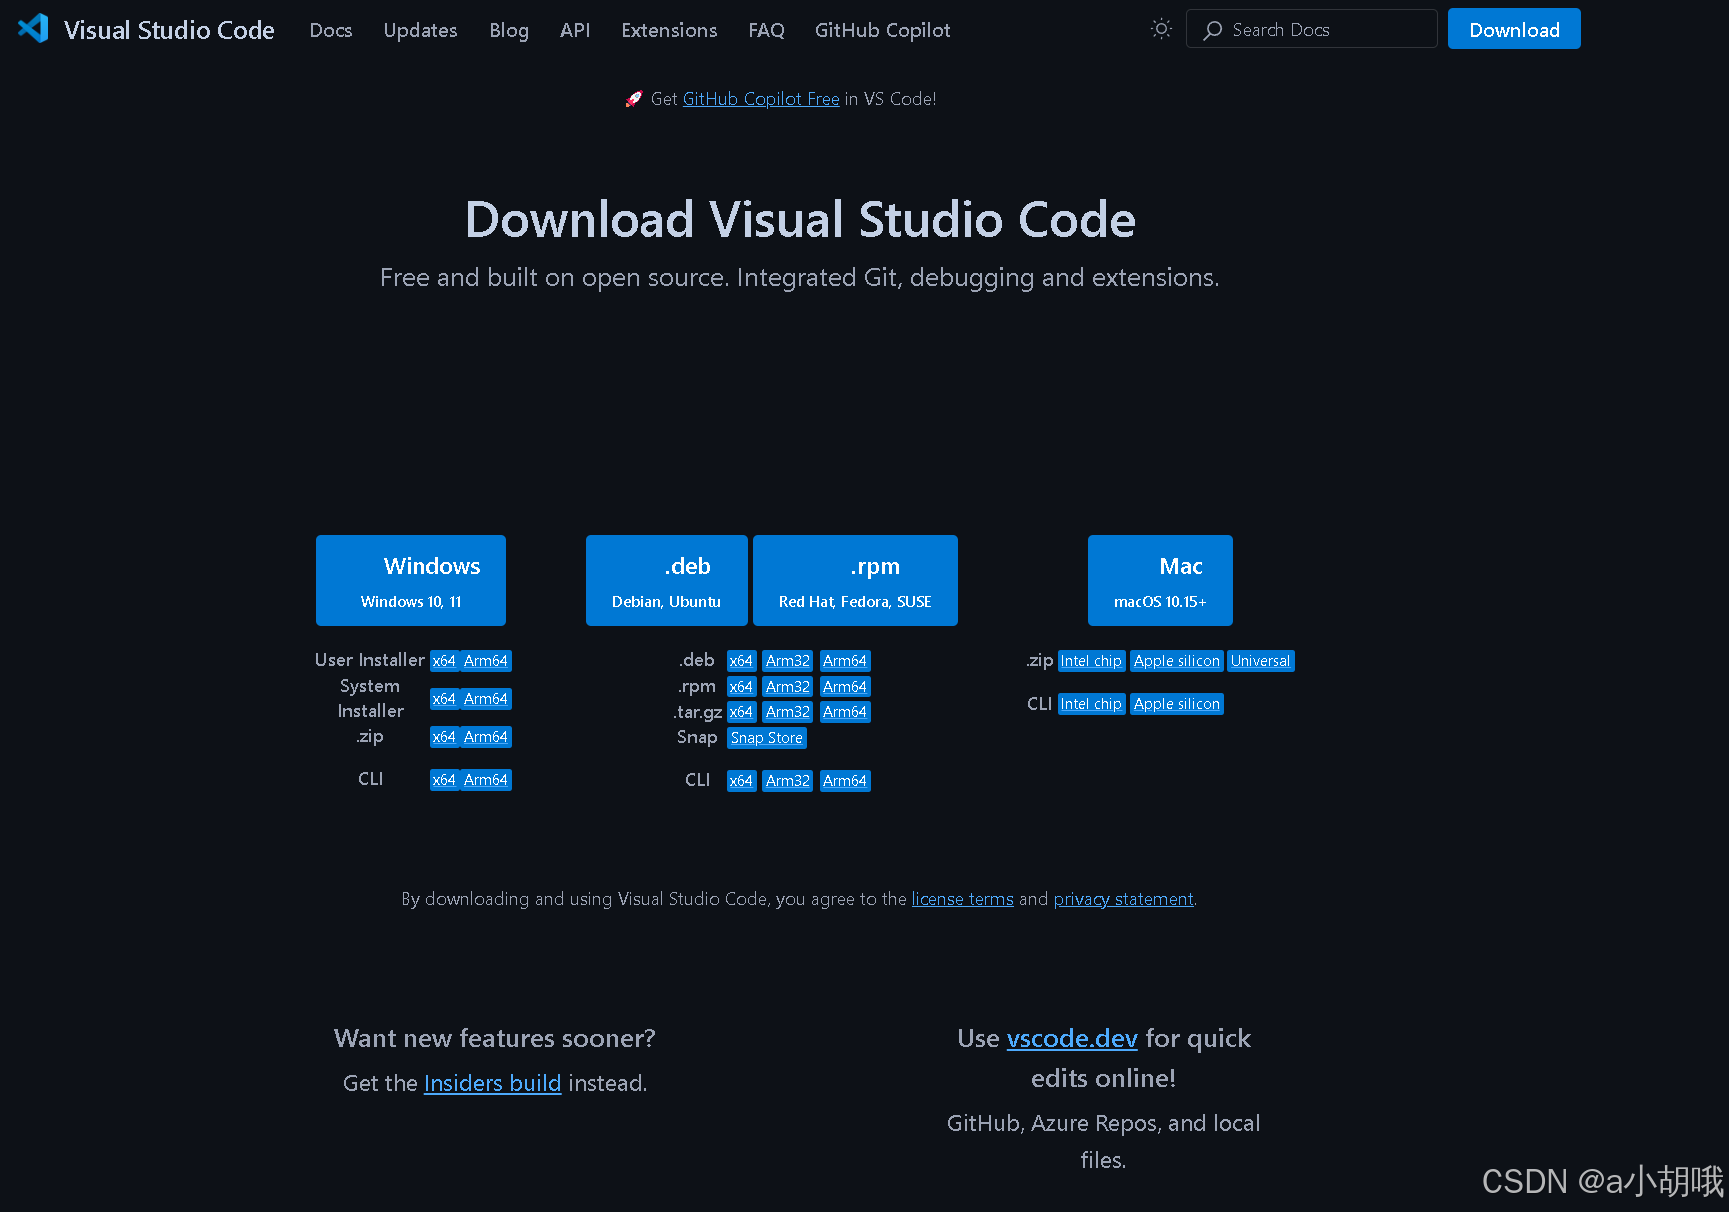The image size is (1729, 1212).
Task: Download Windows System Installer Arm64
Action: point(486,699)
